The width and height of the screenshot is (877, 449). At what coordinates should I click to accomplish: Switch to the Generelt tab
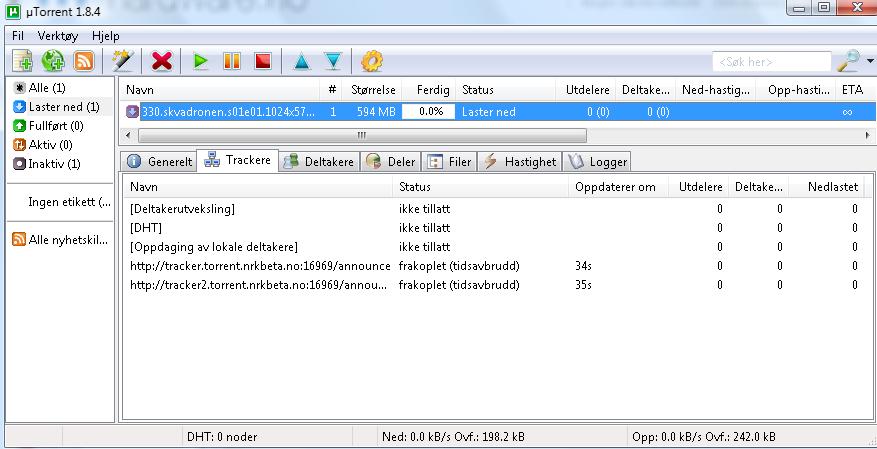[x=159, y=162]
